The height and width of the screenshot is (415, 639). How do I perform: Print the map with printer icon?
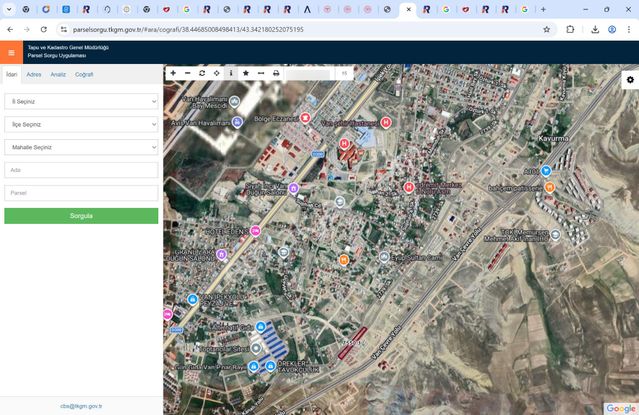tap(276, 74)
